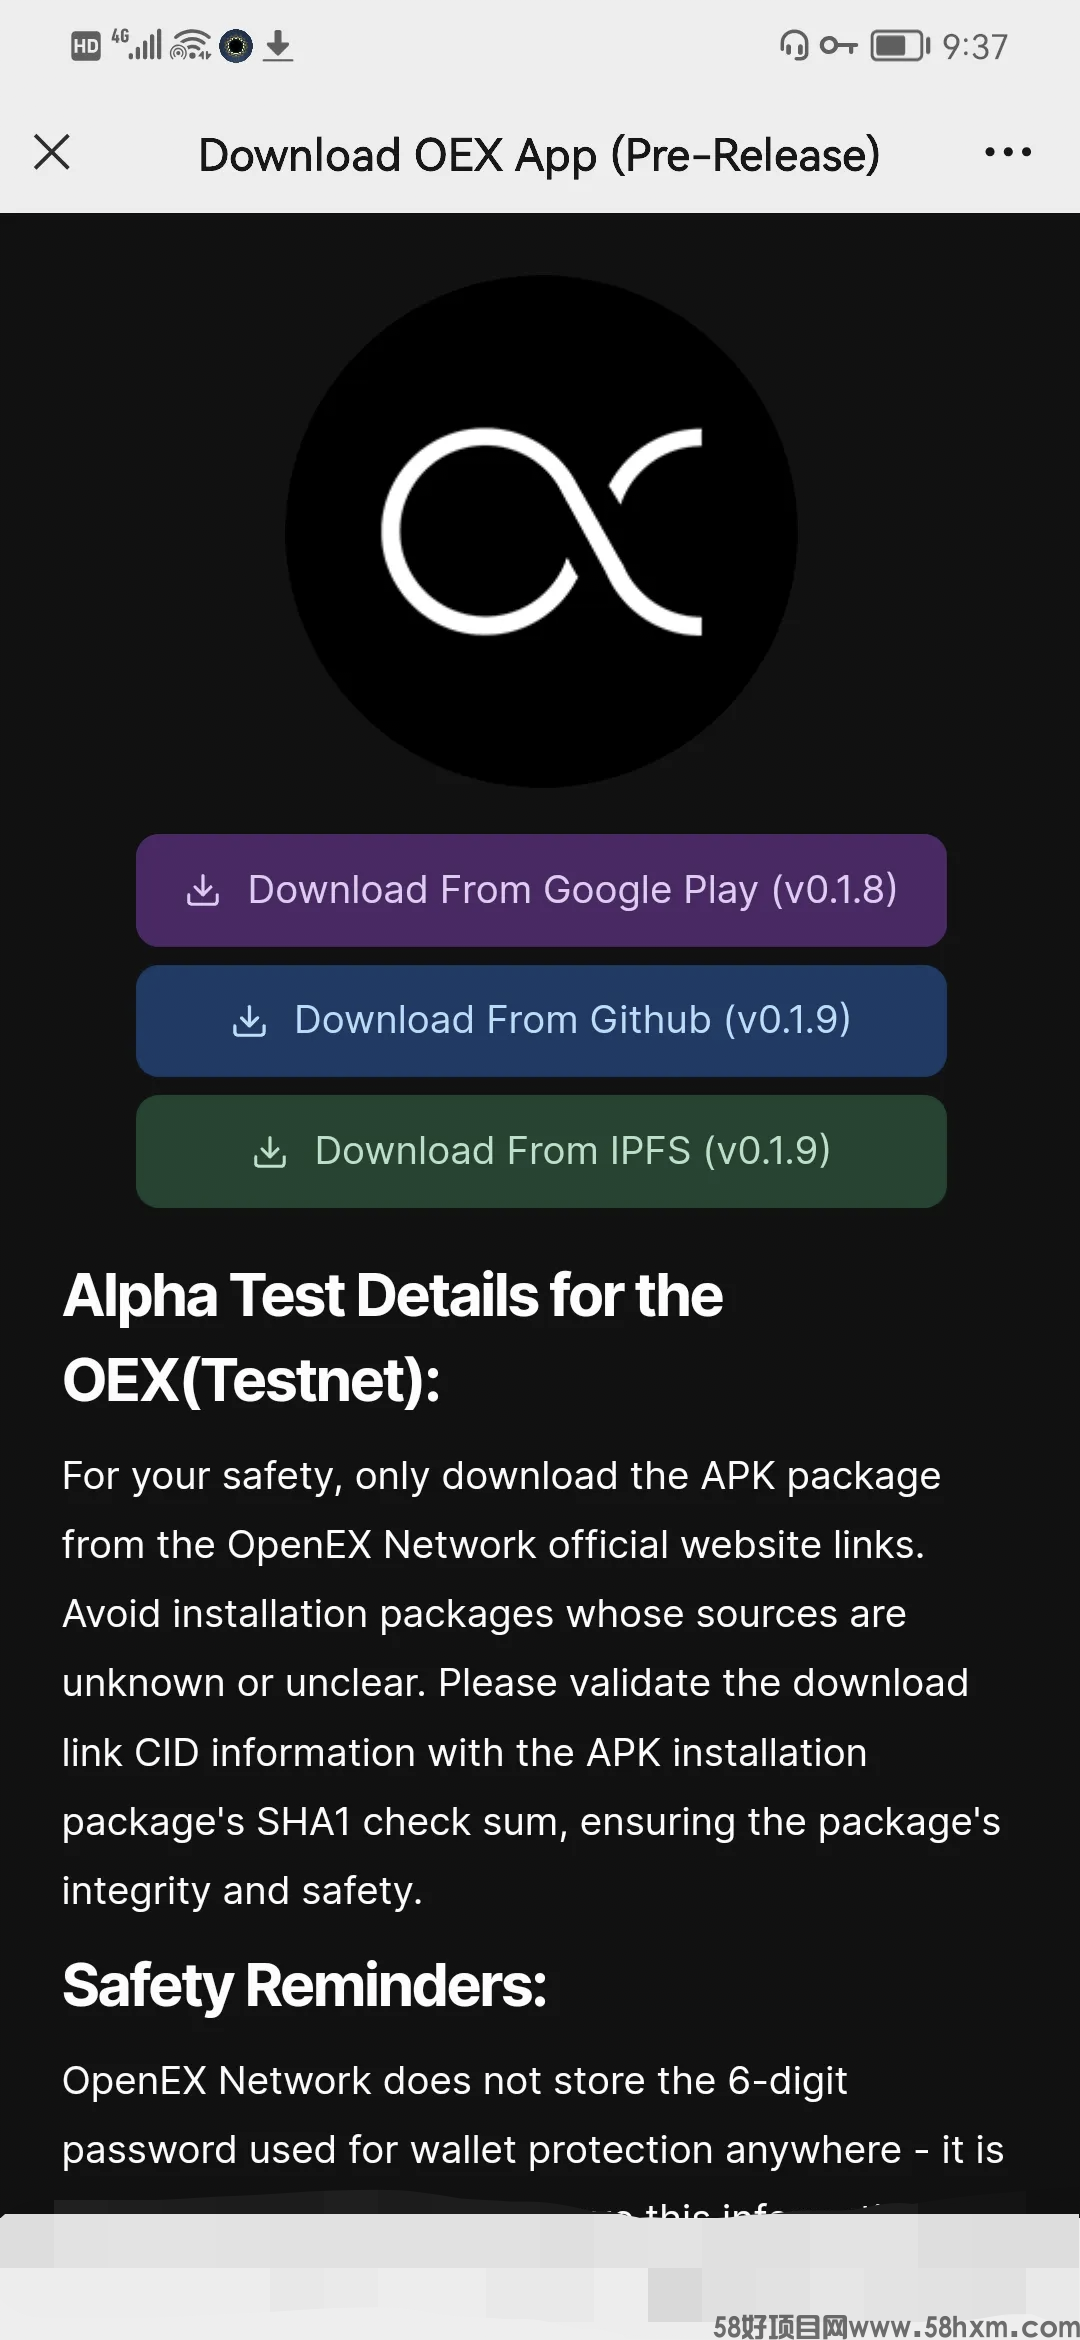Close the page with the X icon
Screen dimensions: 1080x2340
[x=52, y=153]
